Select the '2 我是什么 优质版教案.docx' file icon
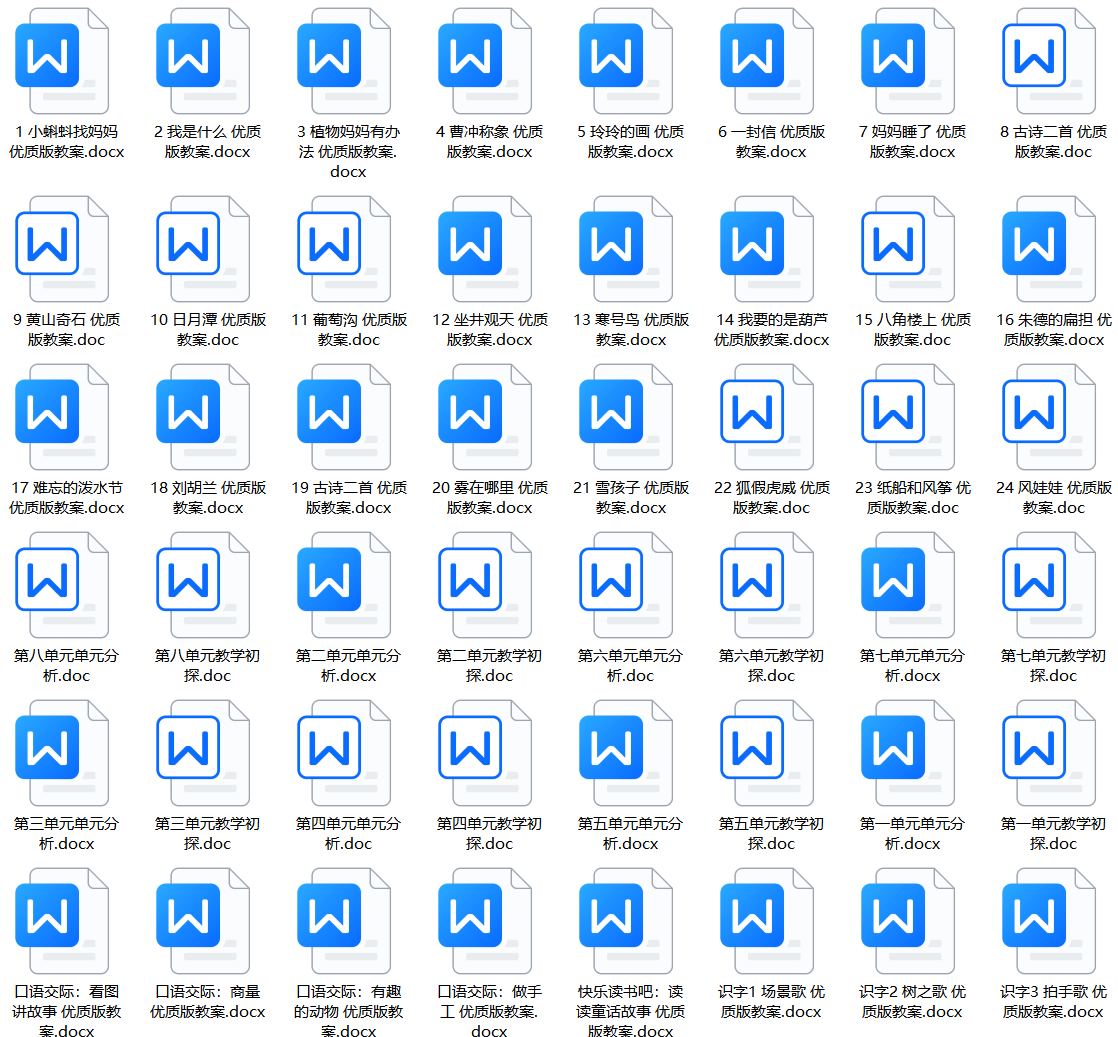This screenshot has width=1118, height=1037. pyautogui.click(x=203, y=61)
